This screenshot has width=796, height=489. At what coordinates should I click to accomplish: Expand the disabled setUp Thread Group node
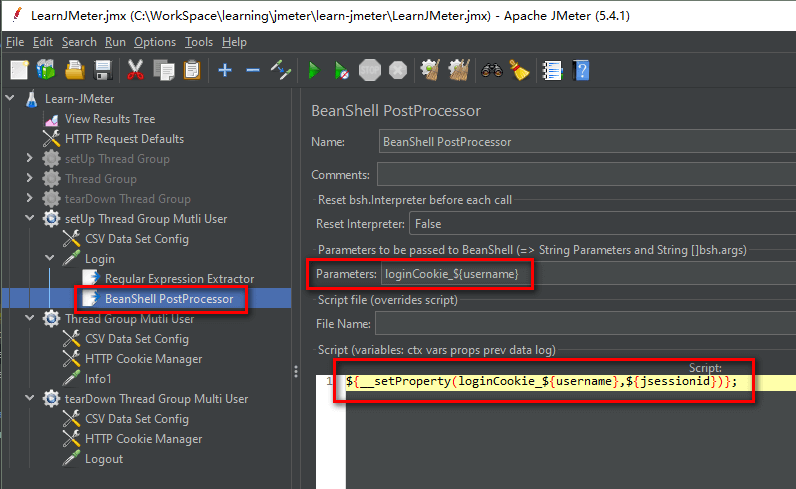[x=29, y=158]
